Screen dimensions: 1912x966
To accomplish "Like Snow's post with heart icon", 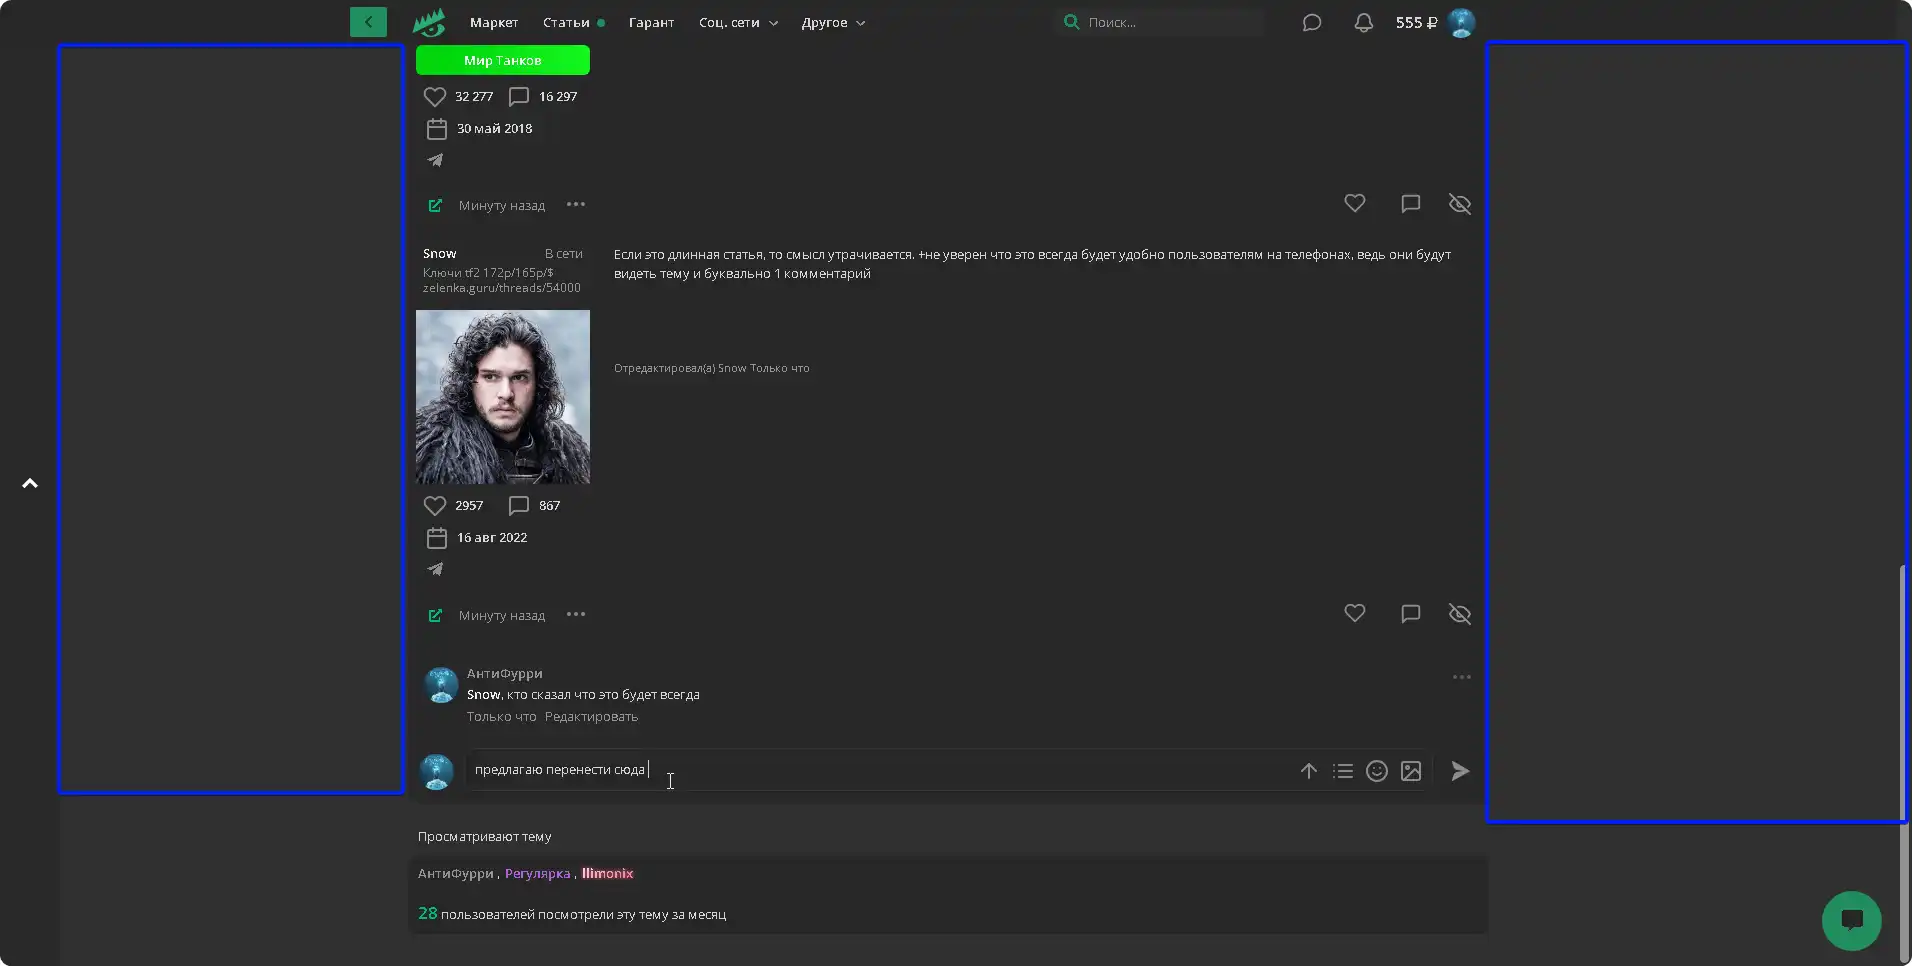I will click(1355, 613).
